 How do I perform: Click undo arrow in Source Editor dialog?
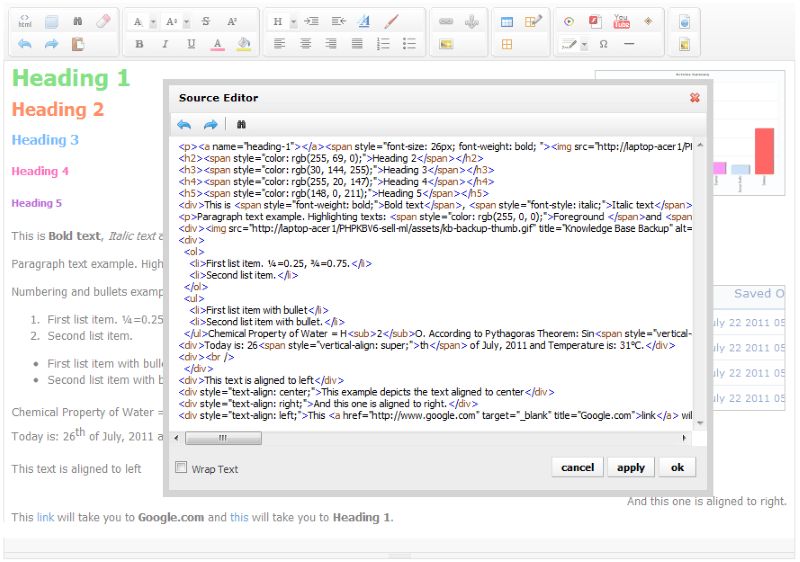tap(184, 125)
